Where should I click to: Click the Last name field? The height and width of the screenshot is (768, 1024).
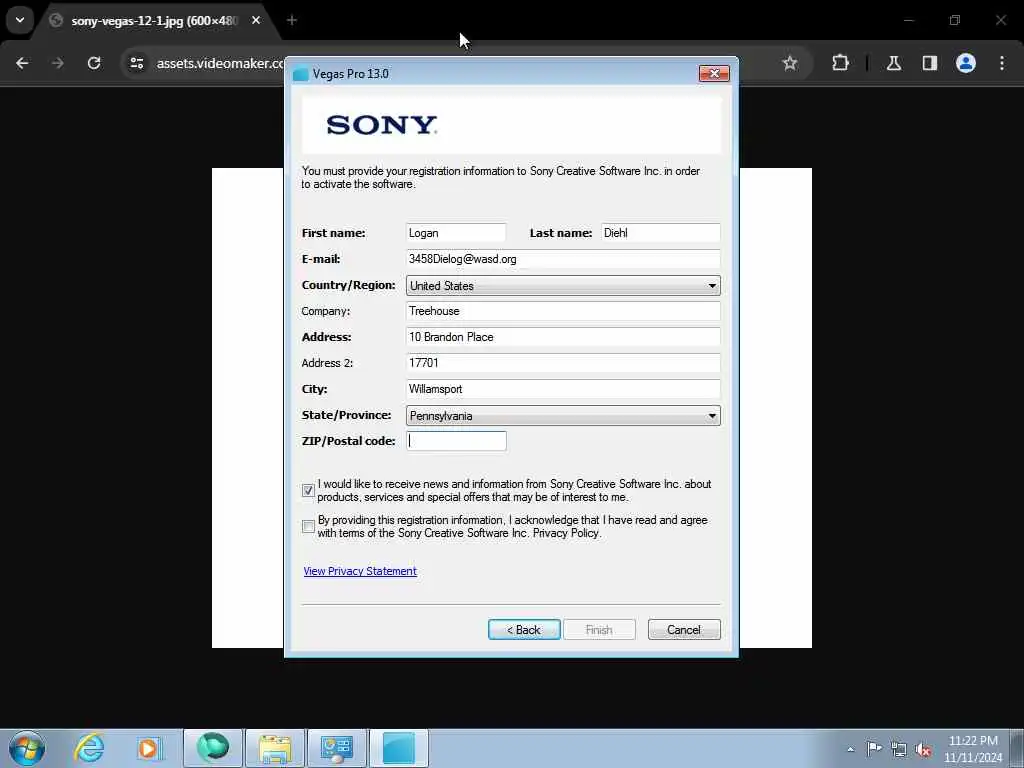coord(660,233)
